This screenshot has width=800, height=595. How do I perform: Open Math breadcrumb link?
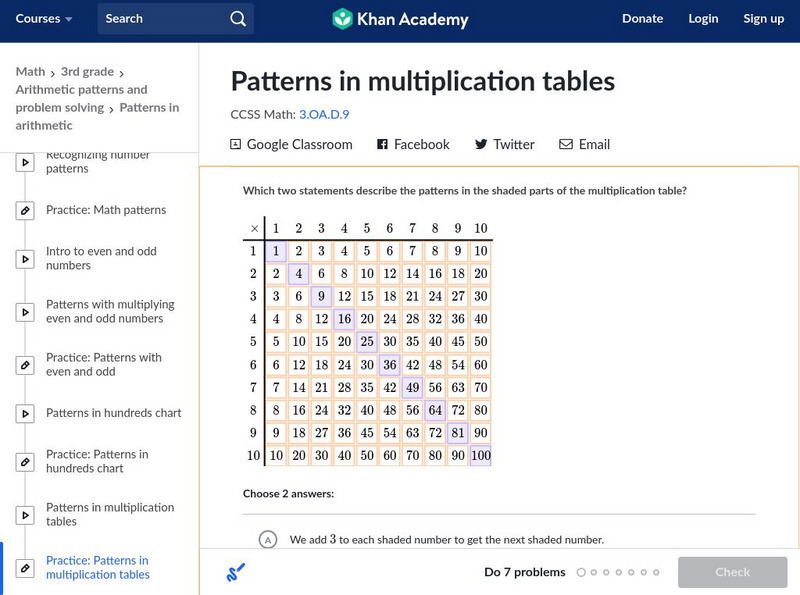point(30,72)
